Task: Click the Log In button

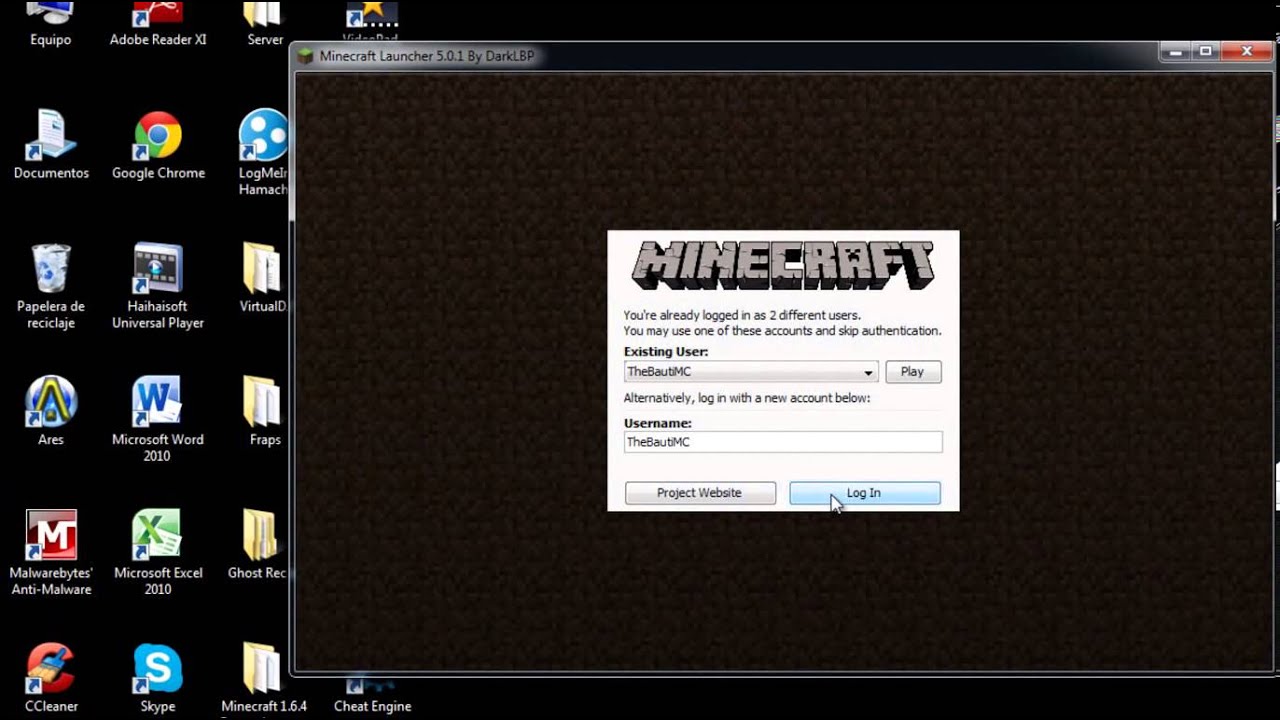Action: 865,493
